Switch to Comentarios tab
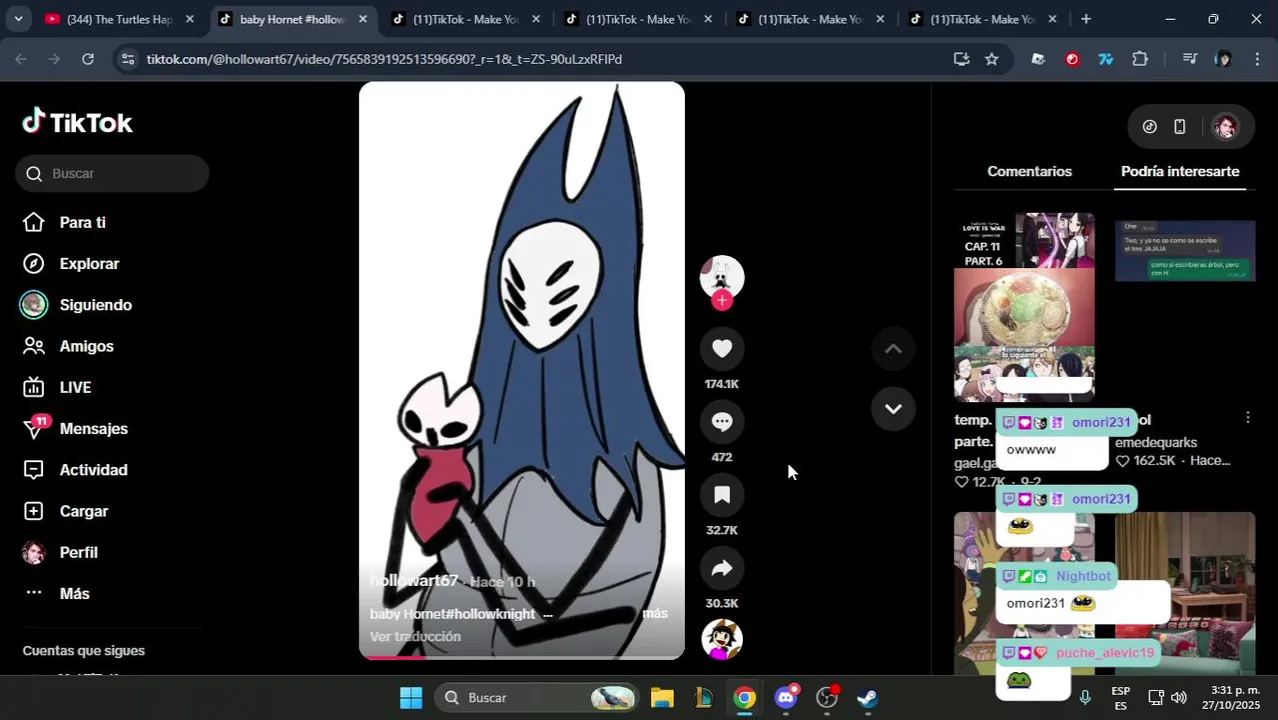The height and width of the screenshot is (720, 1278). tap(1029, 171)
